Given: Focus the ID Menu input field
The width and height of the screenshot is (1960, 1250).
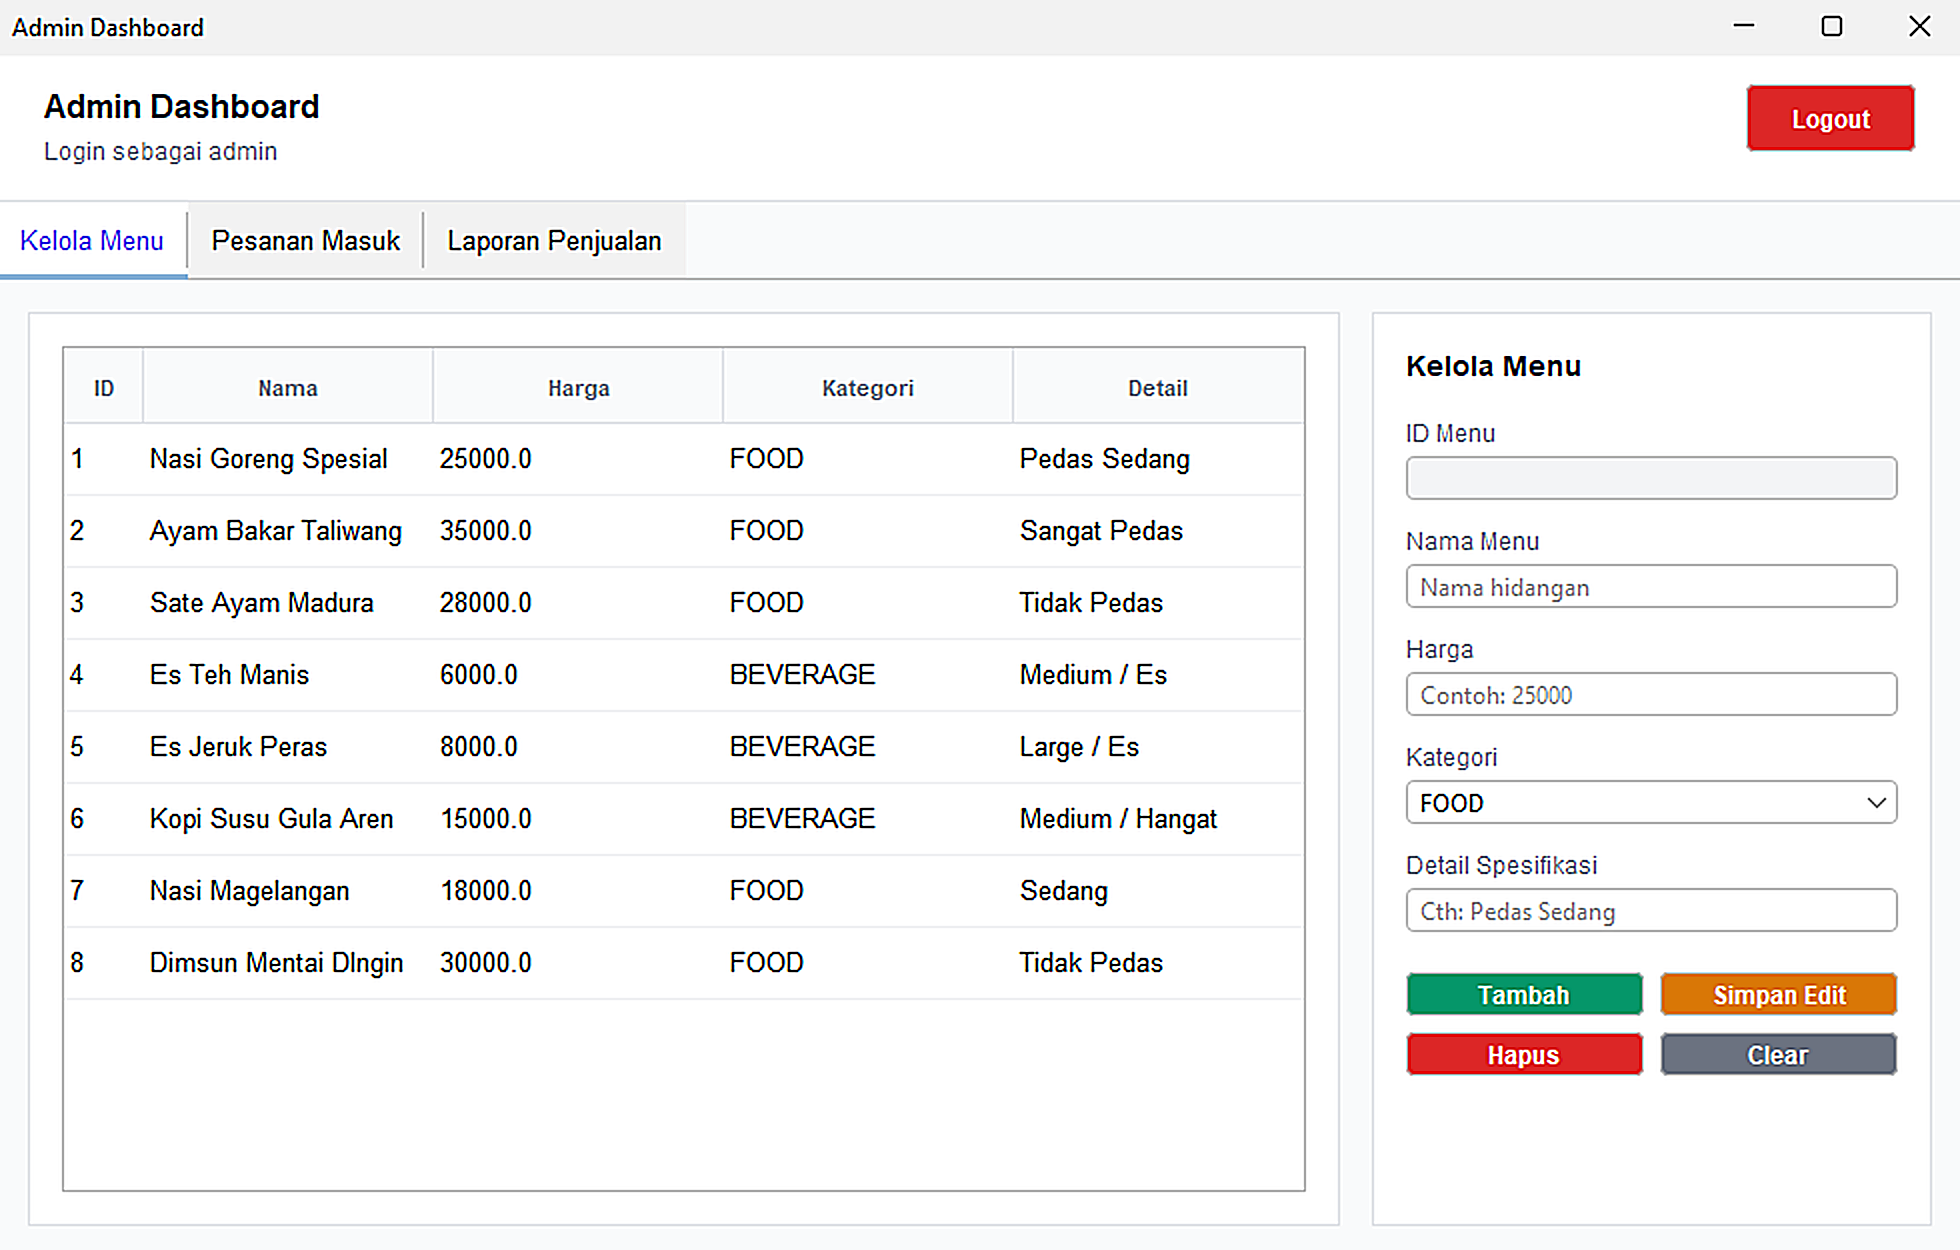Looking at the screenshot, I should 1651,478.
